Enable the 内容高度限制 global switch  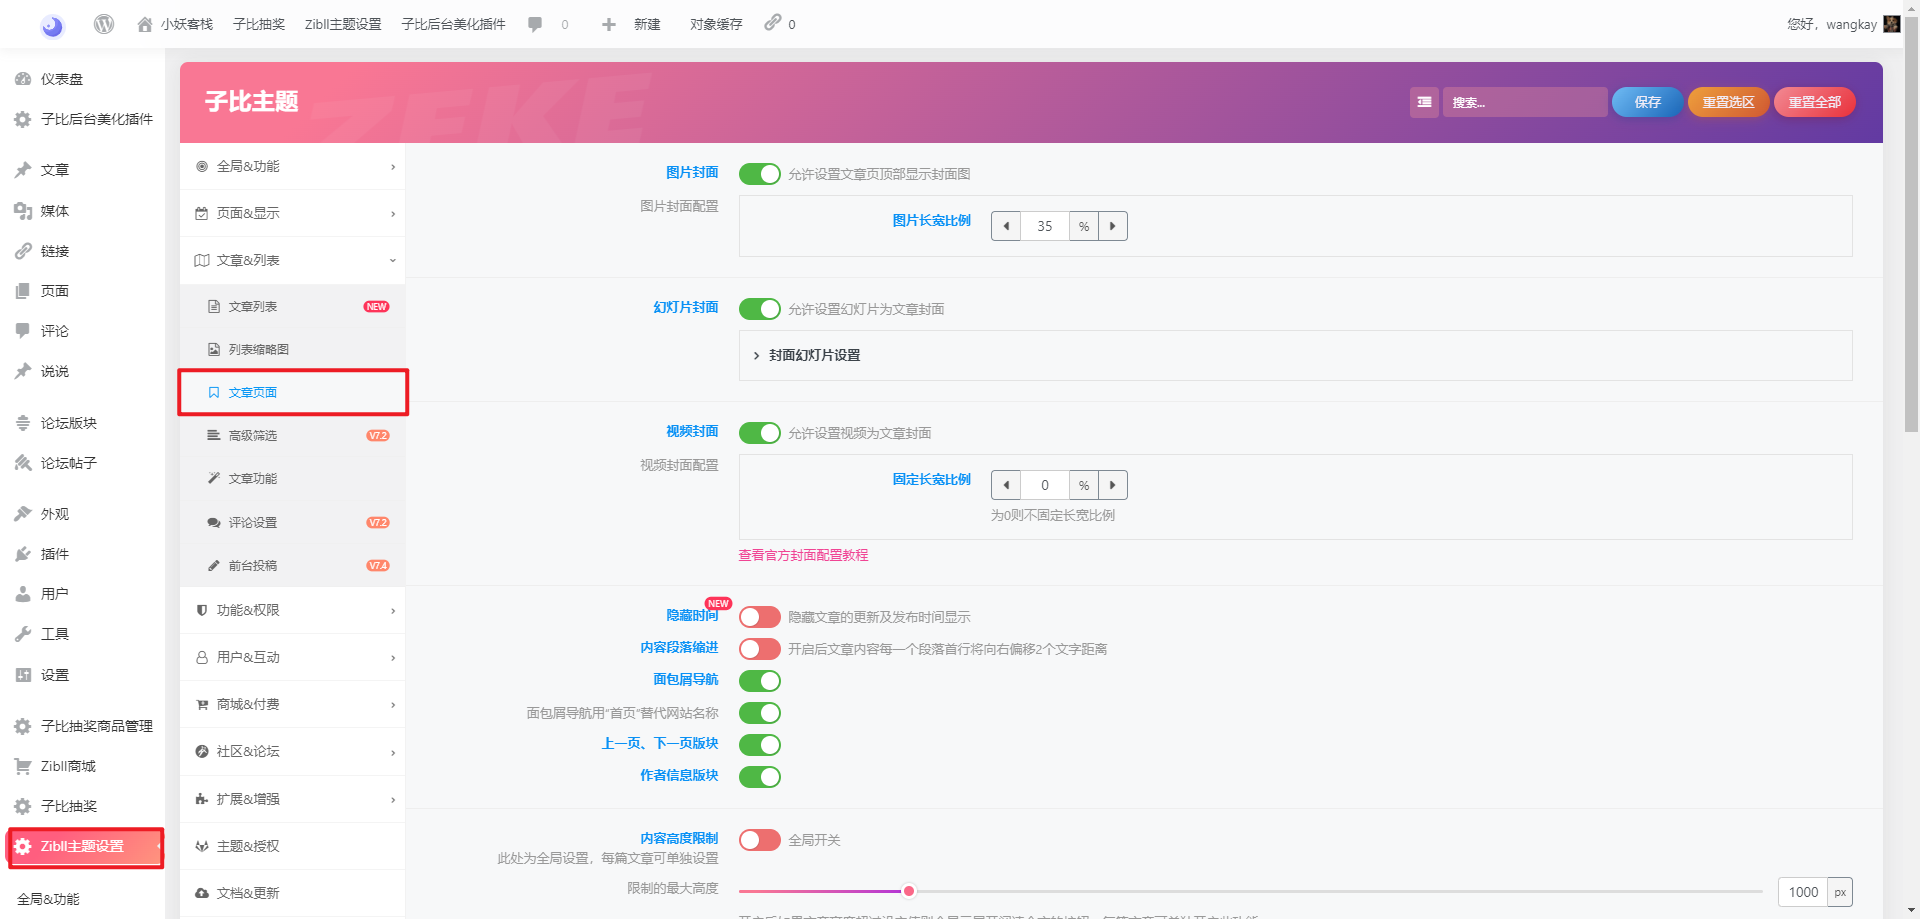pos(760,840)
